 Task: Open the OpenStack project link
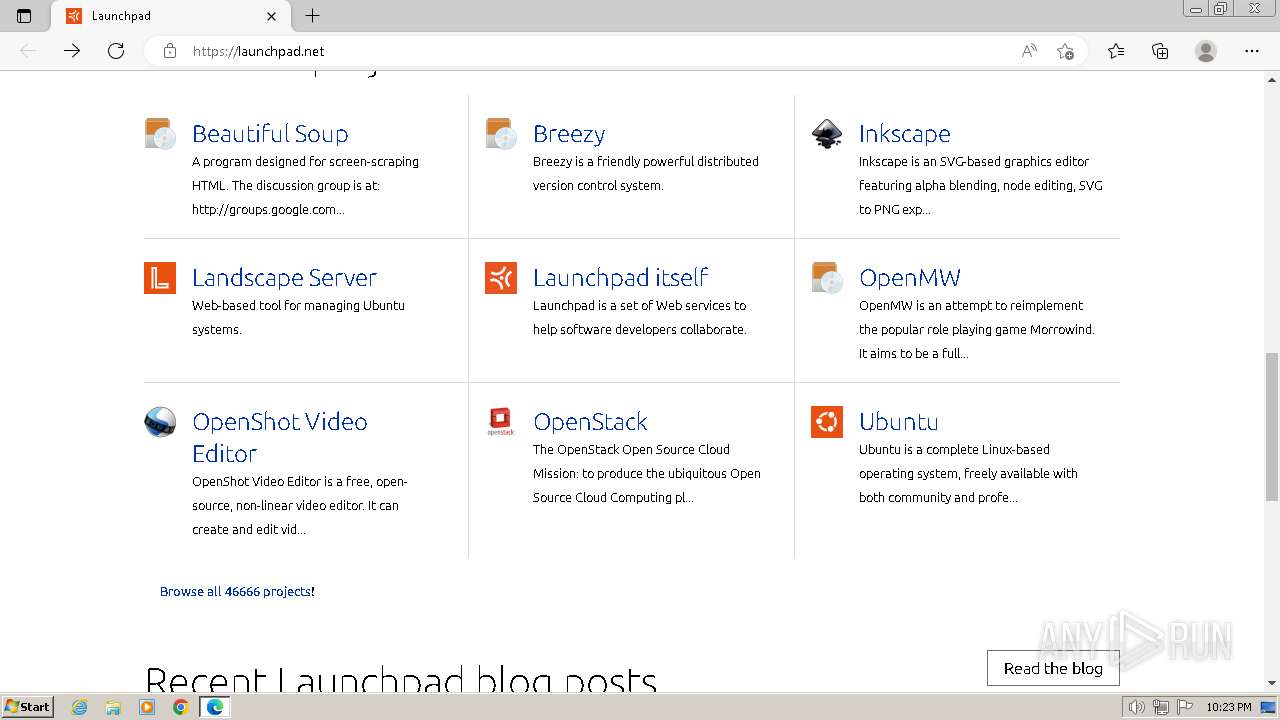tap(590, 422)
